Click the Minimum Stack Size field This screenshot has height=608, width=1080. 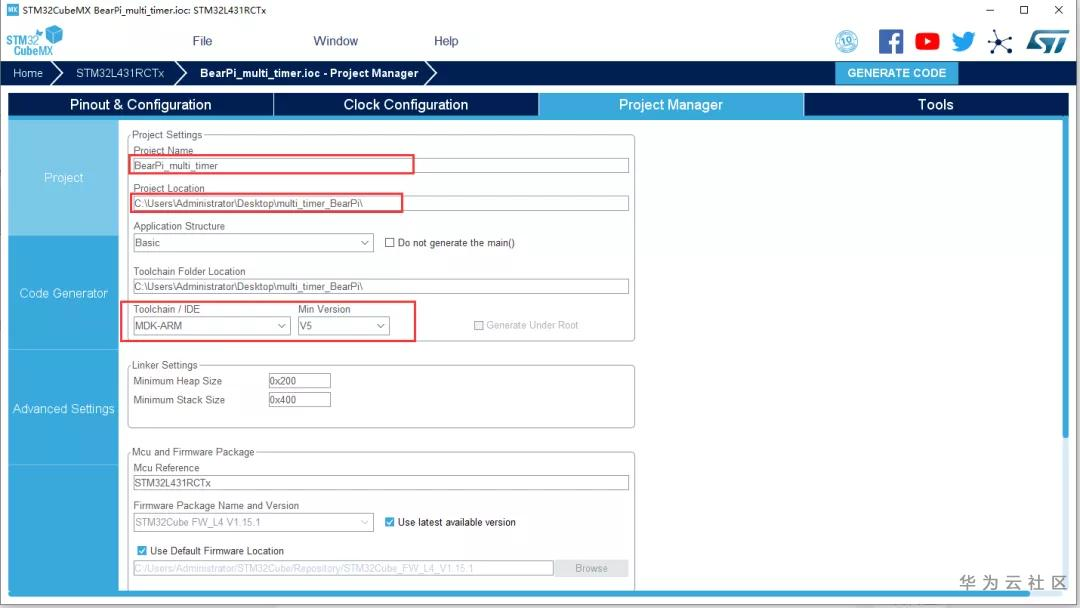click(300, 399)
